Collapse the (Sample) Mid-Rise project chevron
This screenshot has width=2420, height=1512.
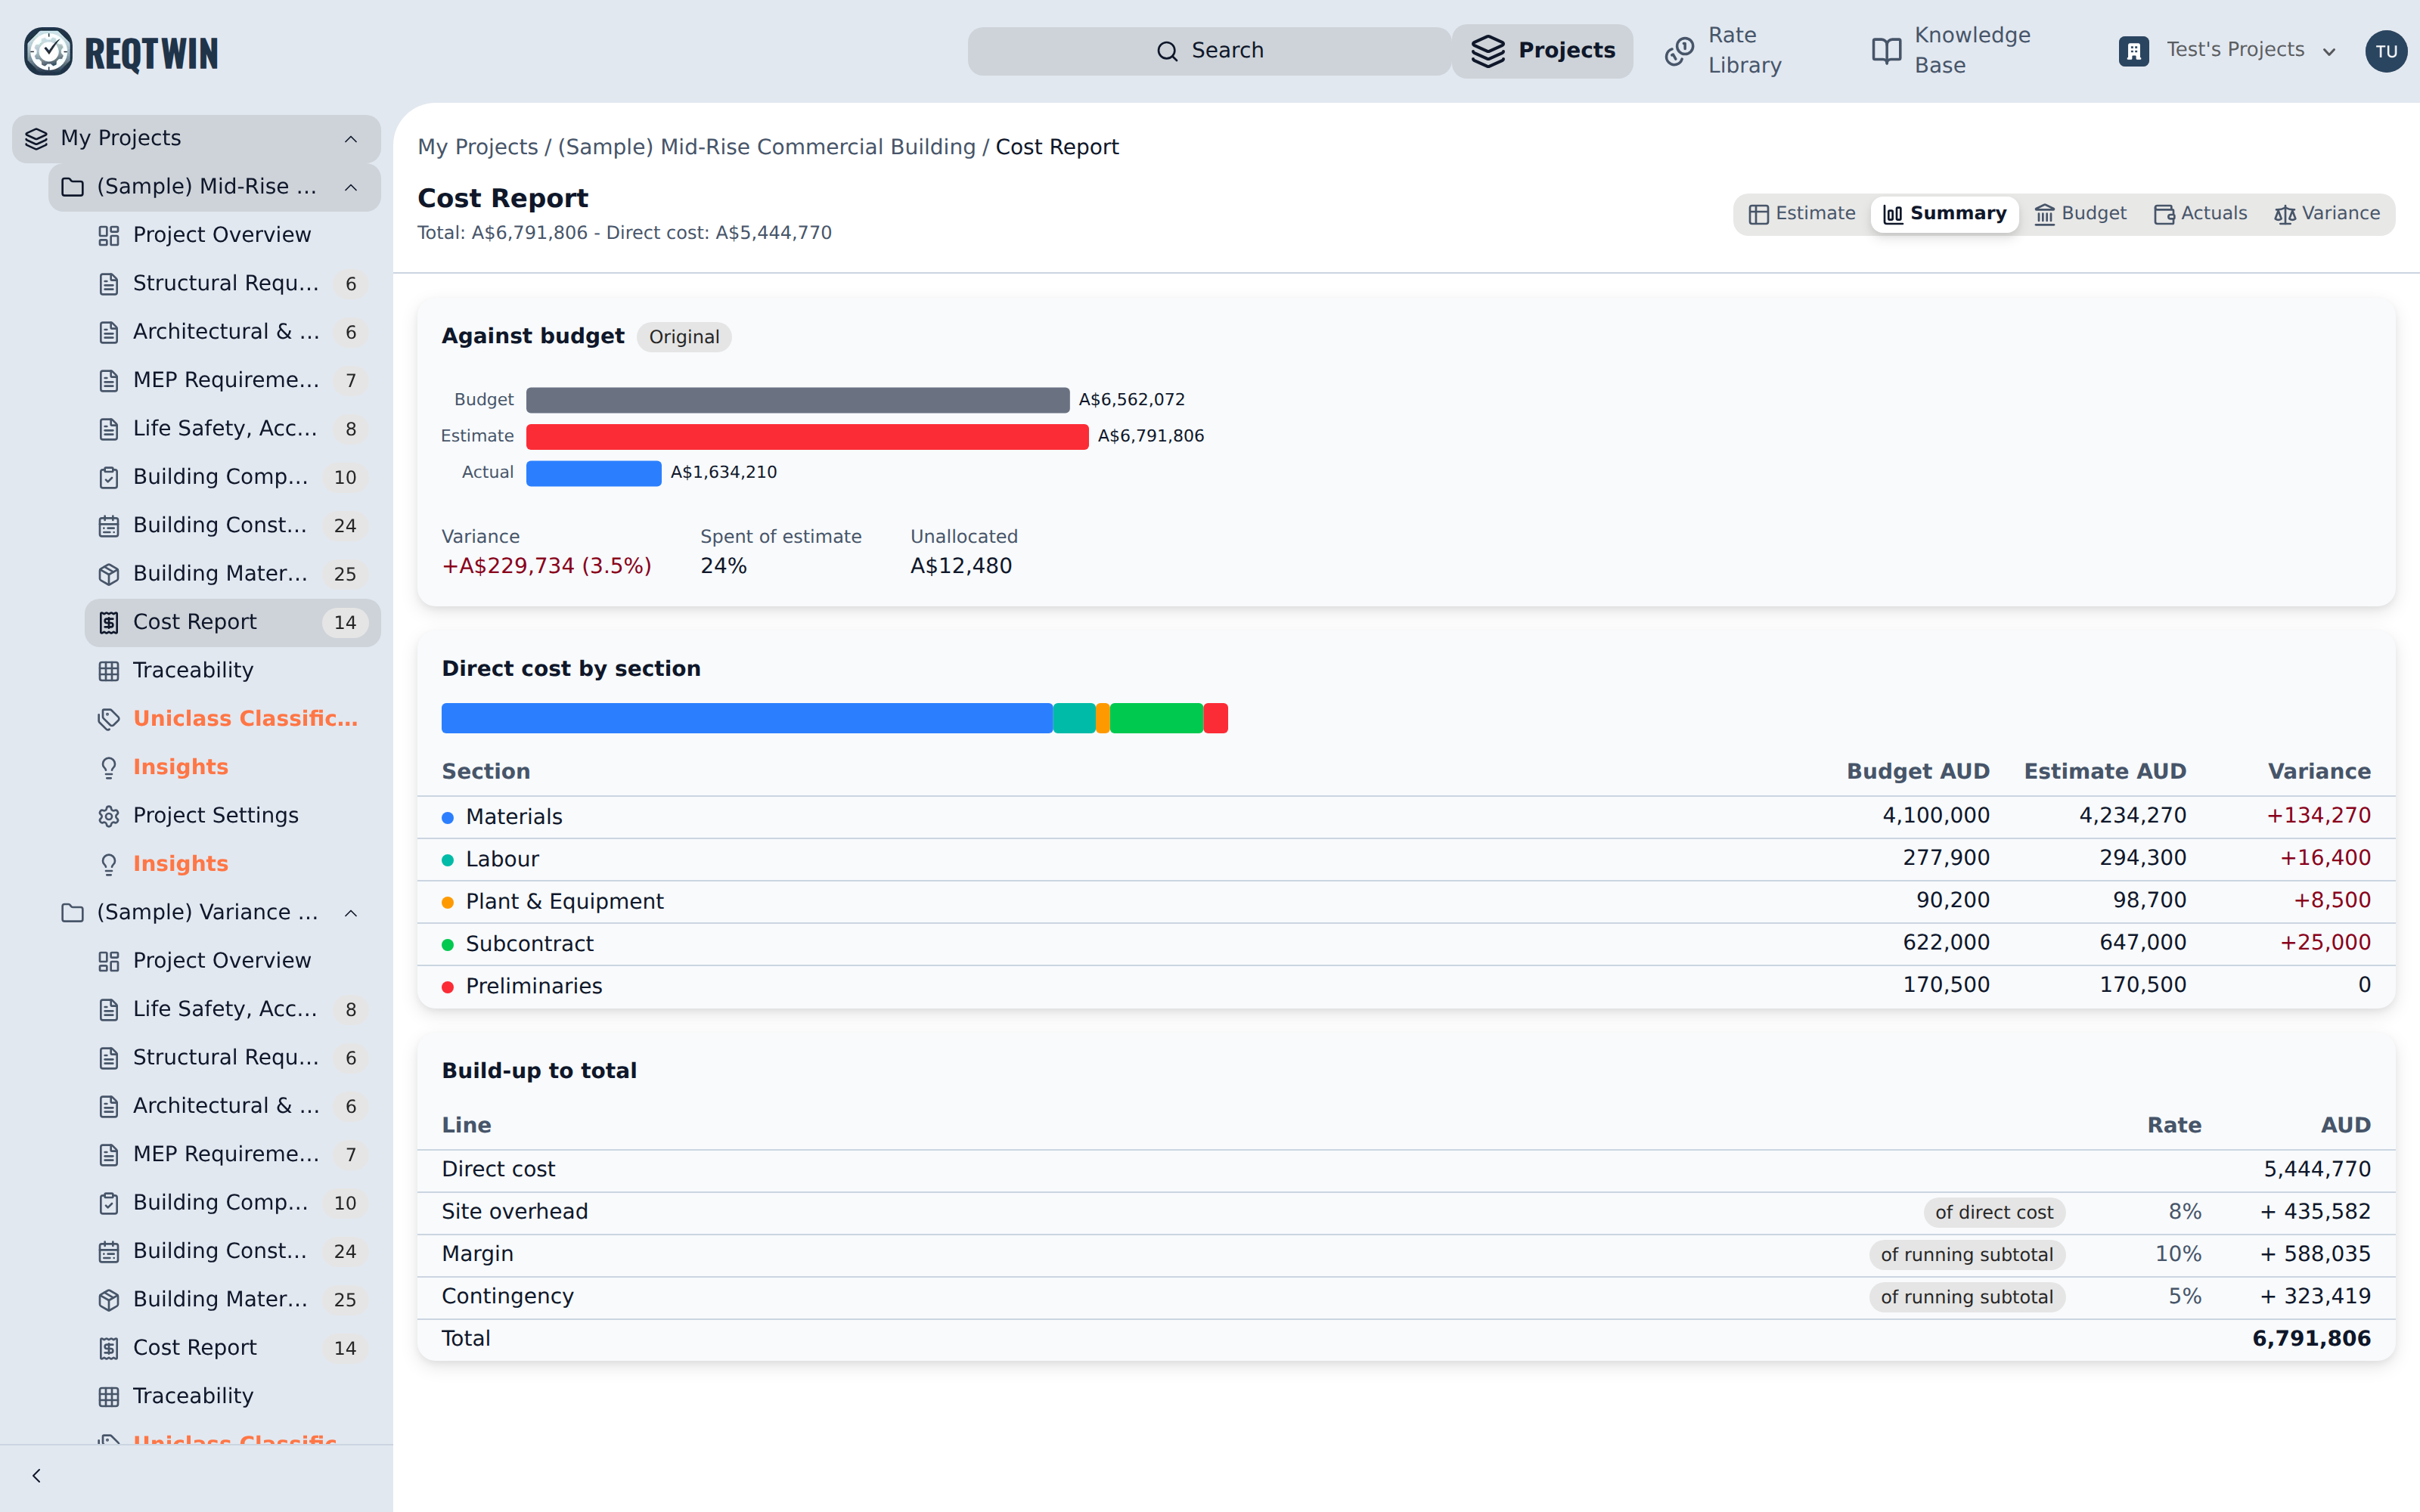click(351, 187)
